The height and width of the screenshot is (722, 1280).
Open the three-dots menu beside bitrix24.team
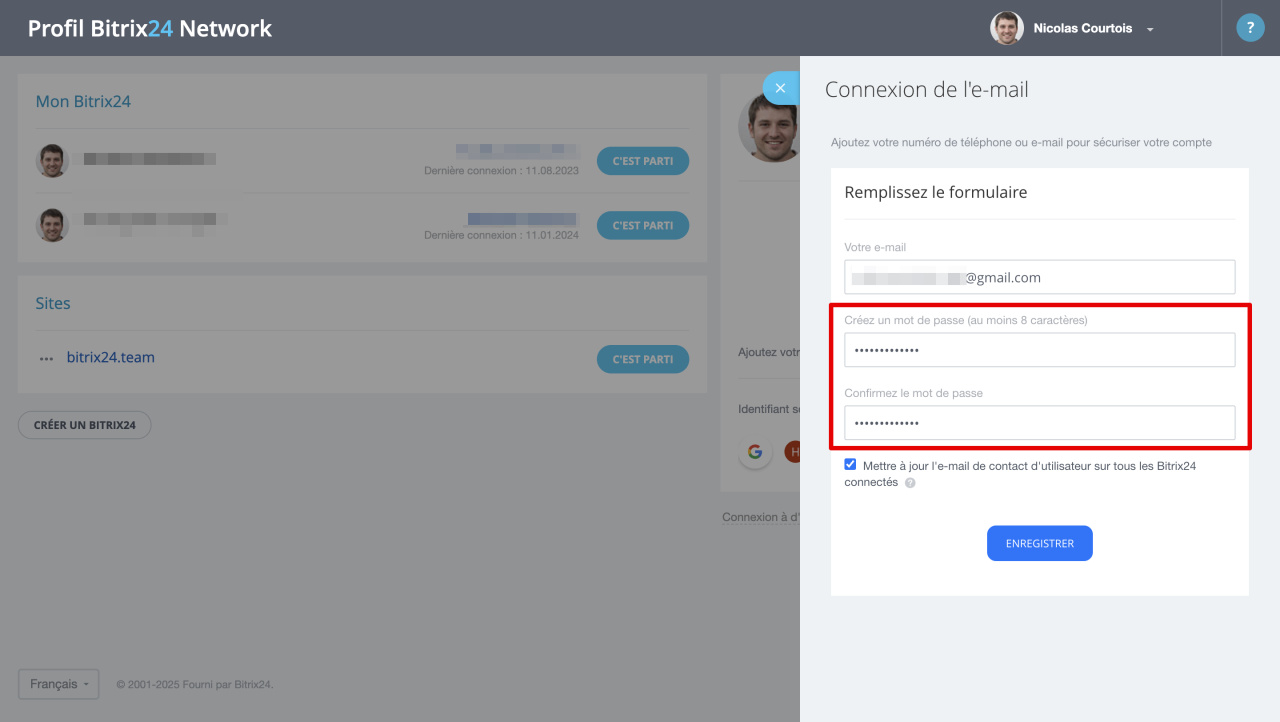coord(46,359)
